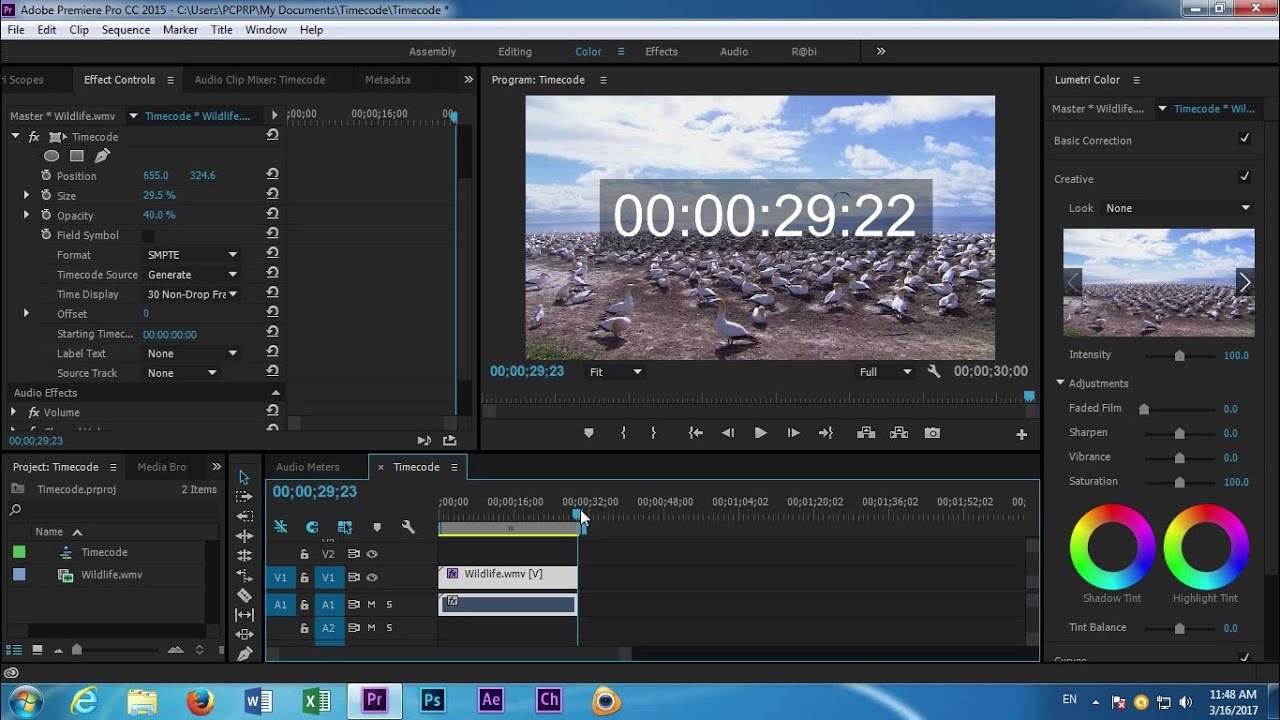Click the Export Frame camera icon
The image size is (1280, 720).
(932, 433)
